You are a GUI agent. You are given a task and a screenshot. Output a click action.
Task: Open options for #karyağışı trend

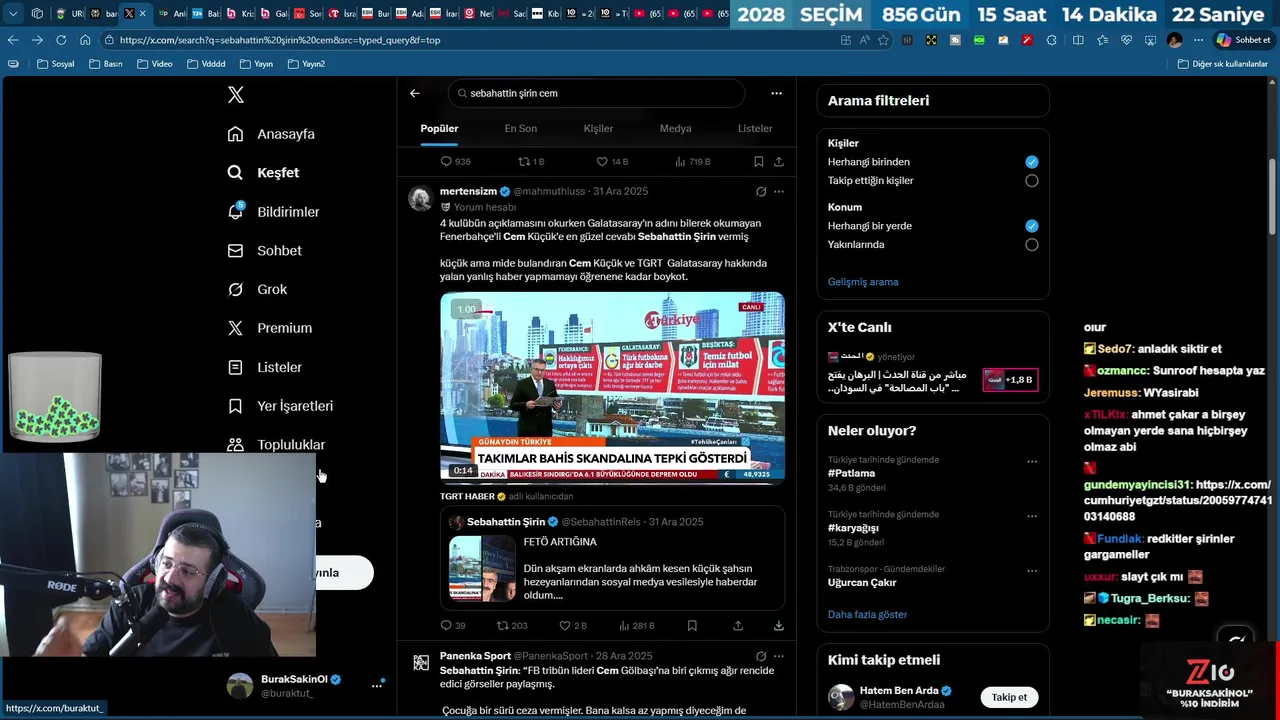1032,517
